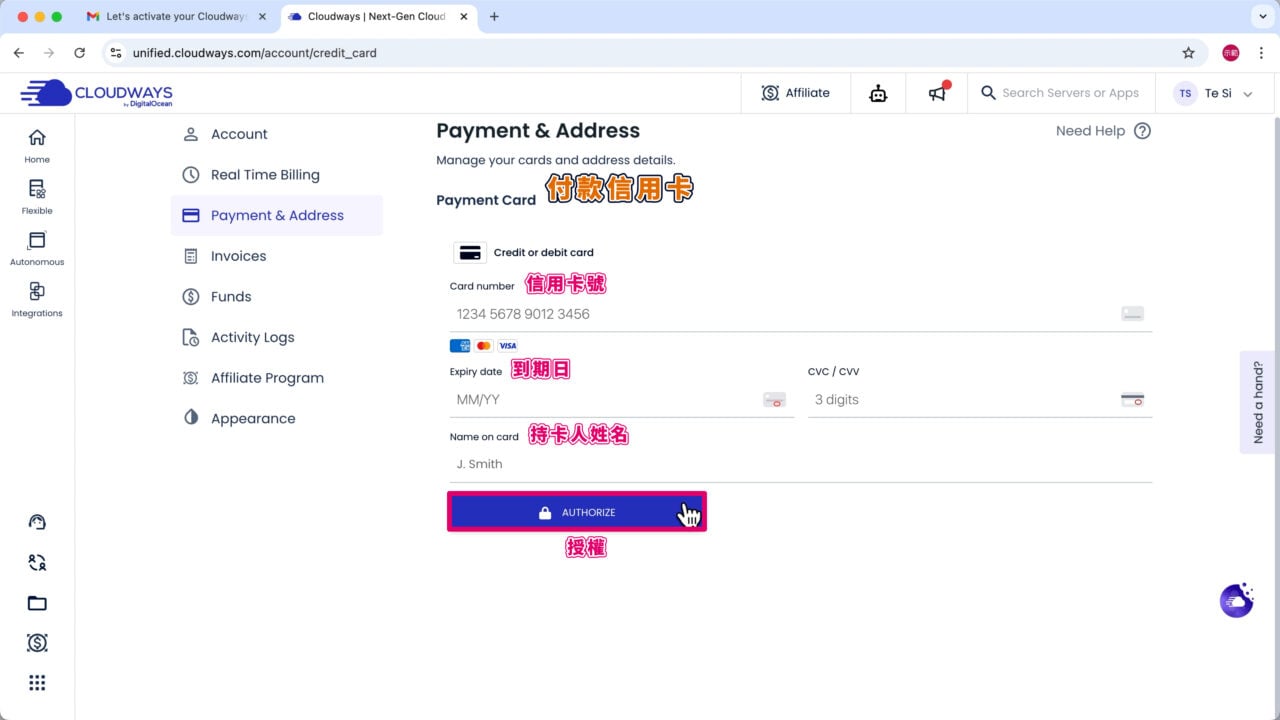Open Chrome's three-dot browser menu
1280x720 pixels.
click(1261, 52)
